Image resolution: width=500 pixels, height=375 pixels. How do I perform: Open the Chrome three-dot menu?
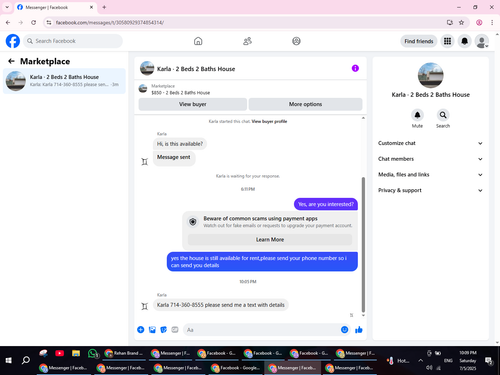tap(492, 22)
